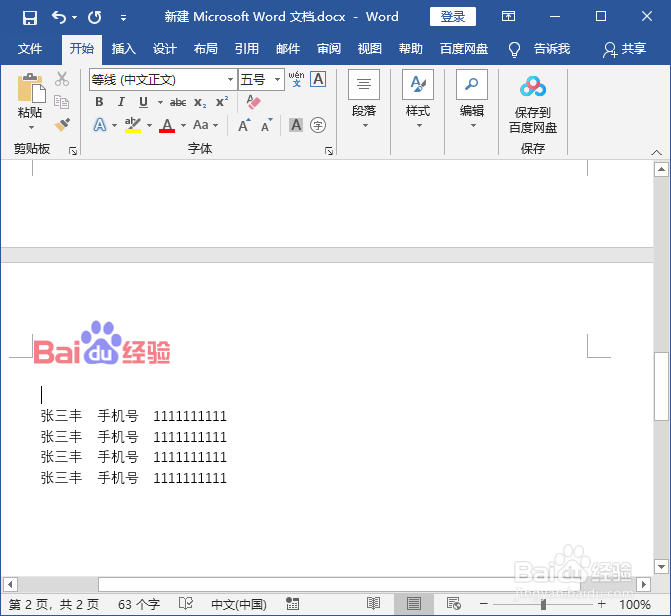Toggle subscript formatting
671x616 pixels.
point(200,102)
